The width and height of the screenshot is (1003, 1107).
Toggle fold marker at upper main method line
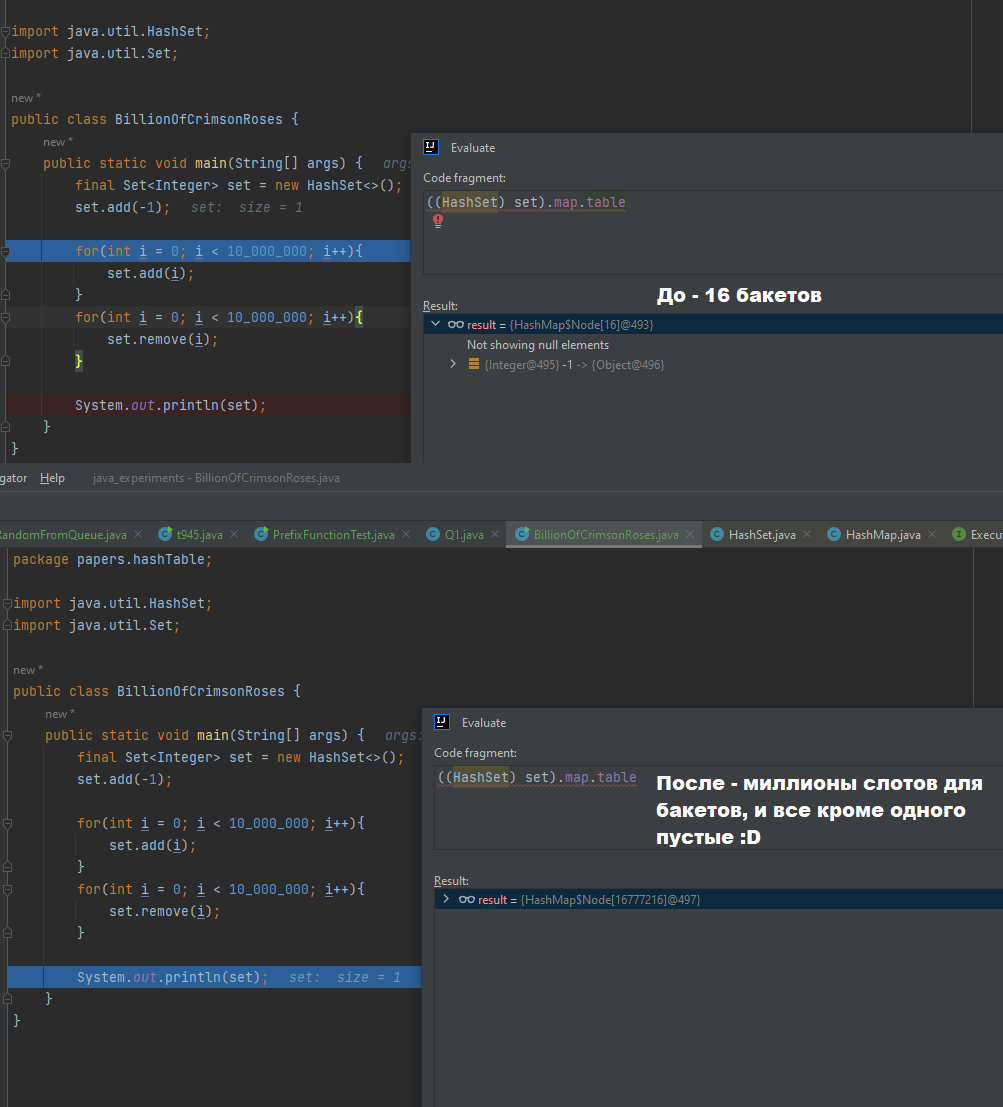pos(6,164)
